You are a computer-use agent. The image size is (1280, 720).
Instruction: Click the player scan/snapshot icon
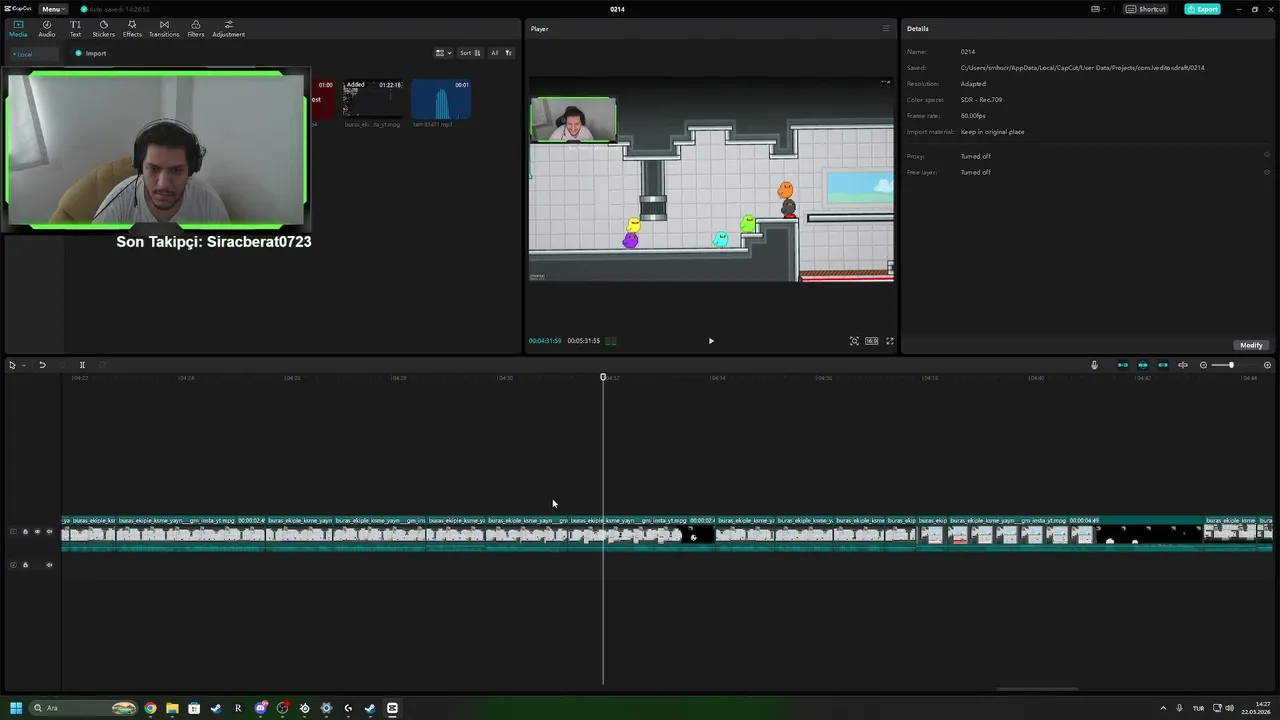point(854,341)
